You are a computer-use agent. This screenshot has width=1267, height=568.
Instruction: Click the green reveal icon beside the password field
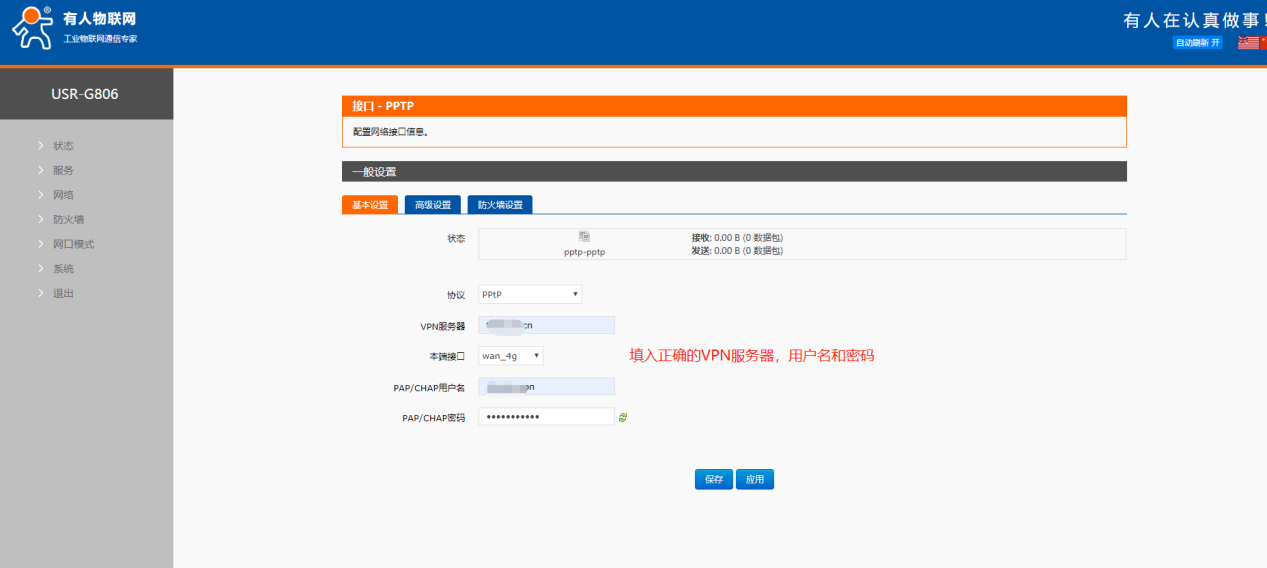click(623, 417)
